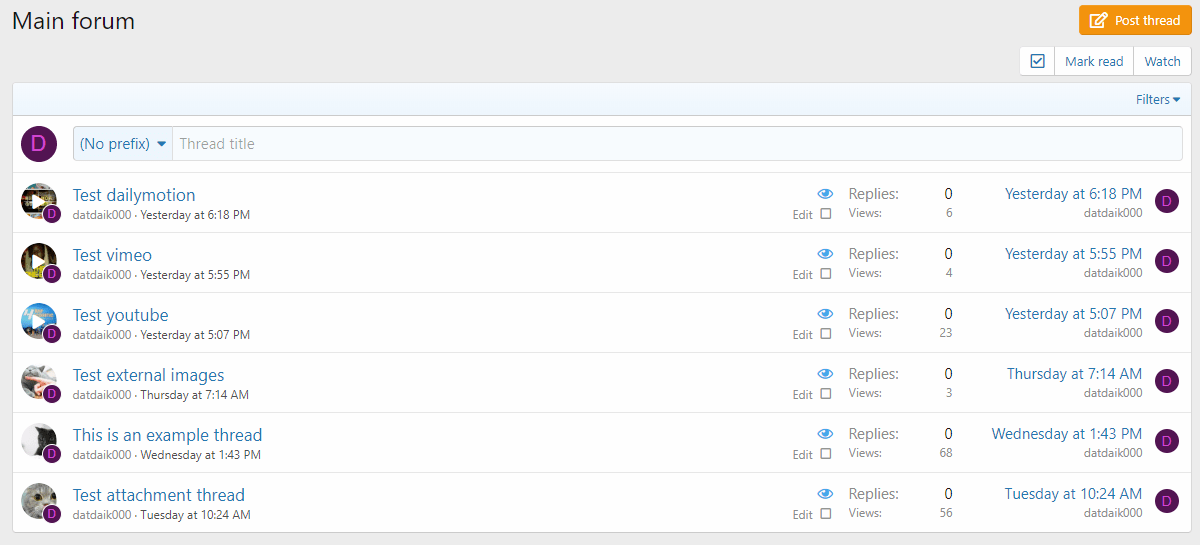Image resolution: width=1200 pixels, height=545 pixels.
Task: Click the Watch button
Action: (x=1162, y=61)
